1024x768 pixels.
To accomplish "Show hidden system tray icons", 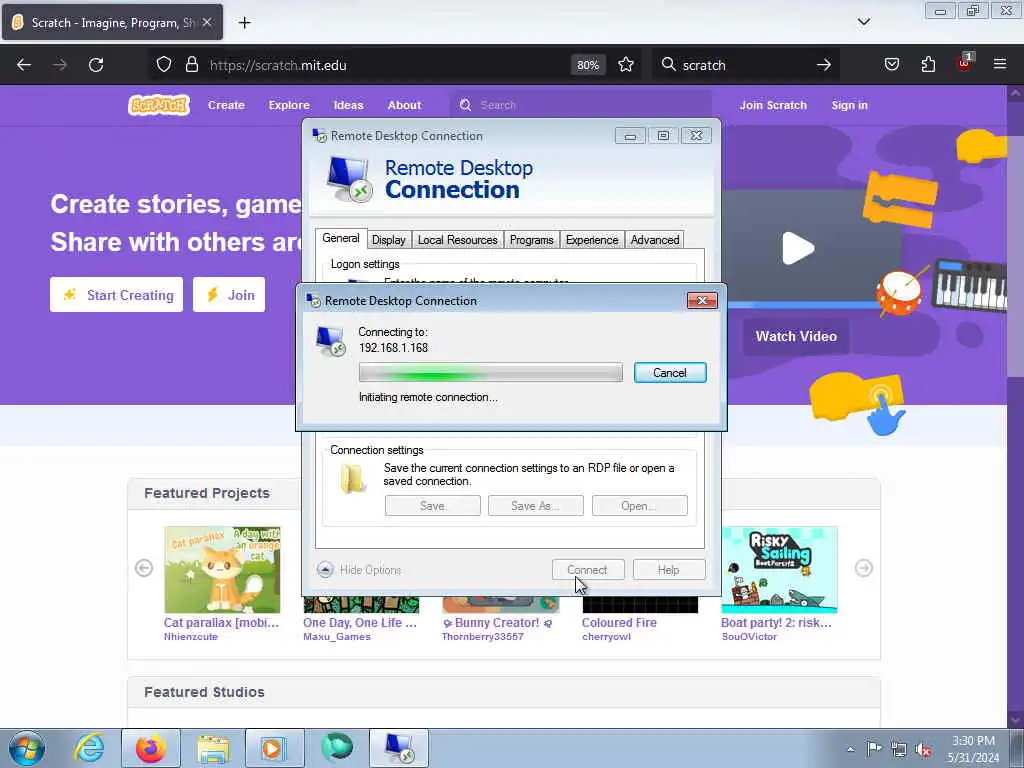I will [850, 750].
